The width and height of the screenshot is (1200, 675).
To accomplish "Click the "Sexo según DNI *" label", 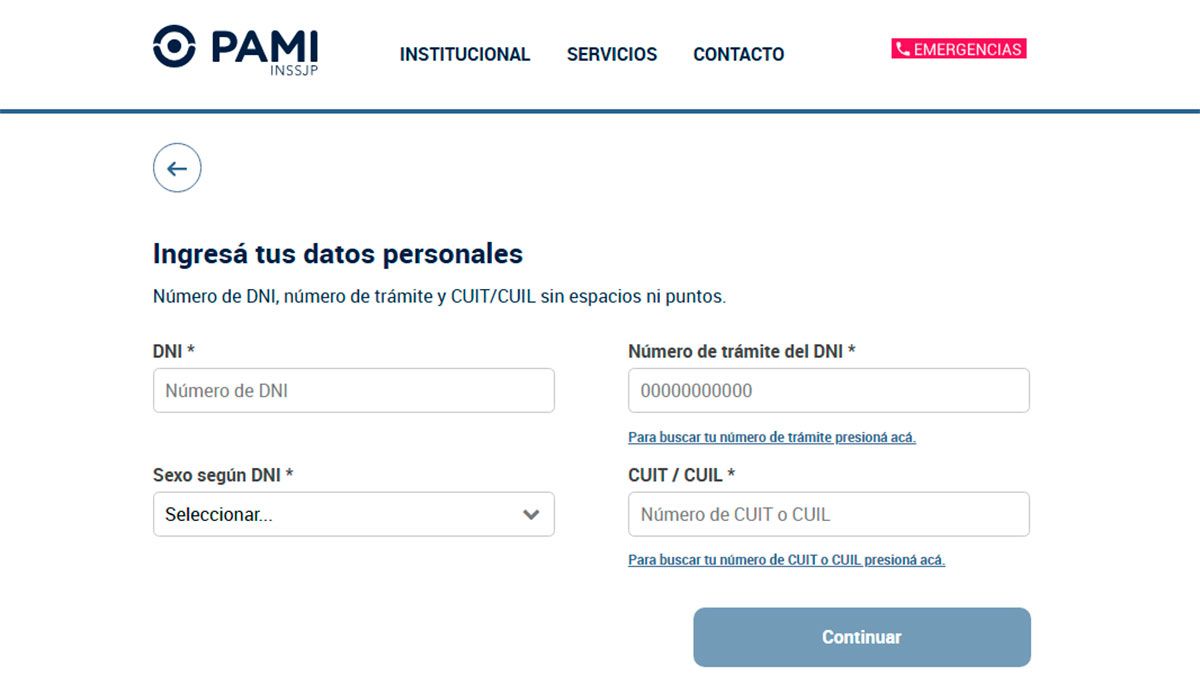I will (222, 475).
